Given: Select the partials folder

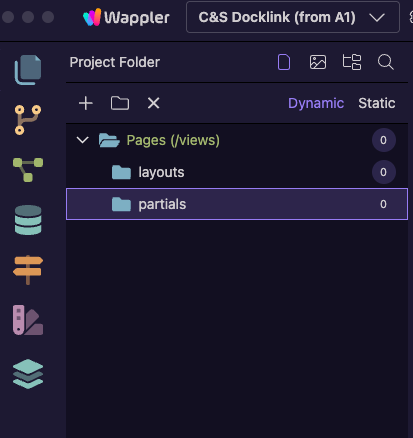Looking at the screenshot, I should (237, 204).
